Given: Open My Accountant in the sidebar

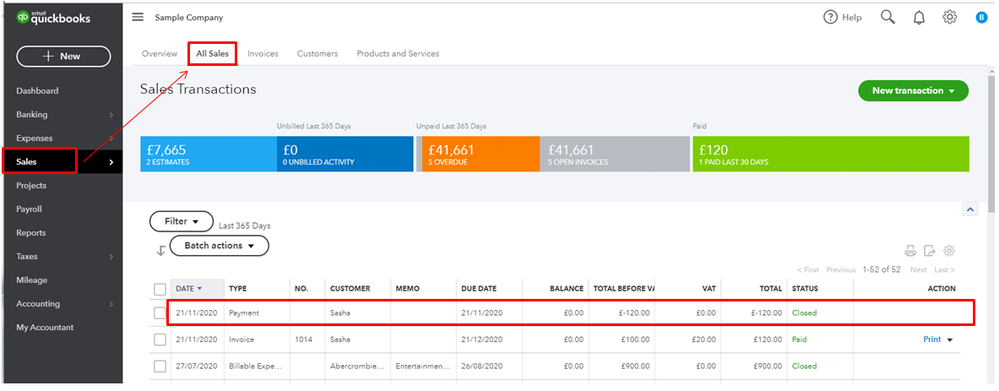Looking at the screenshot, I should click(x=45, y=327).
